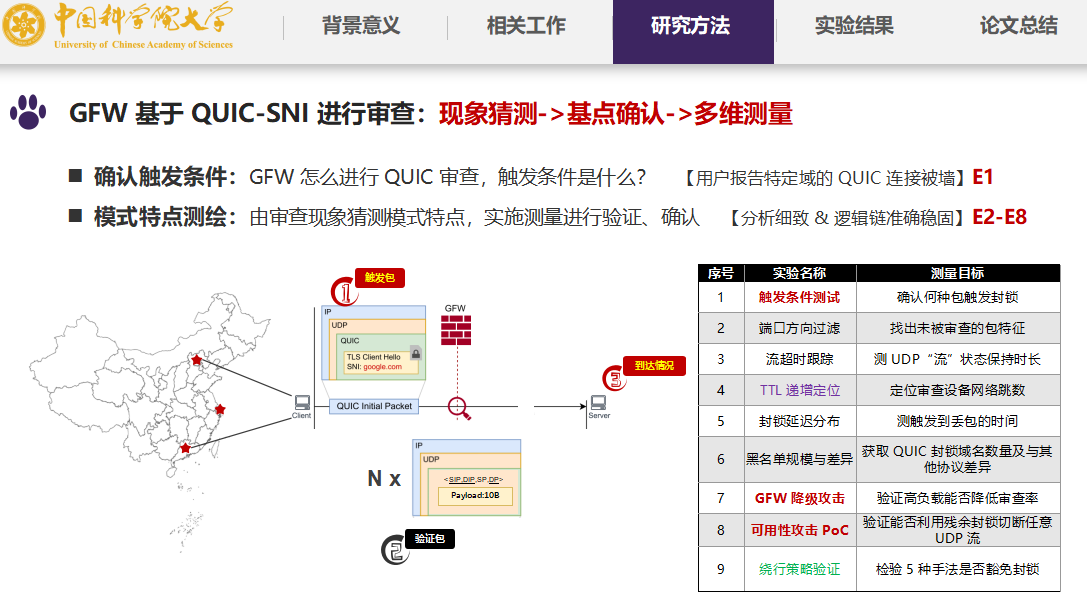1087x599 pixels.
Task: Click the 序号 table header
Action: point(721,273)
